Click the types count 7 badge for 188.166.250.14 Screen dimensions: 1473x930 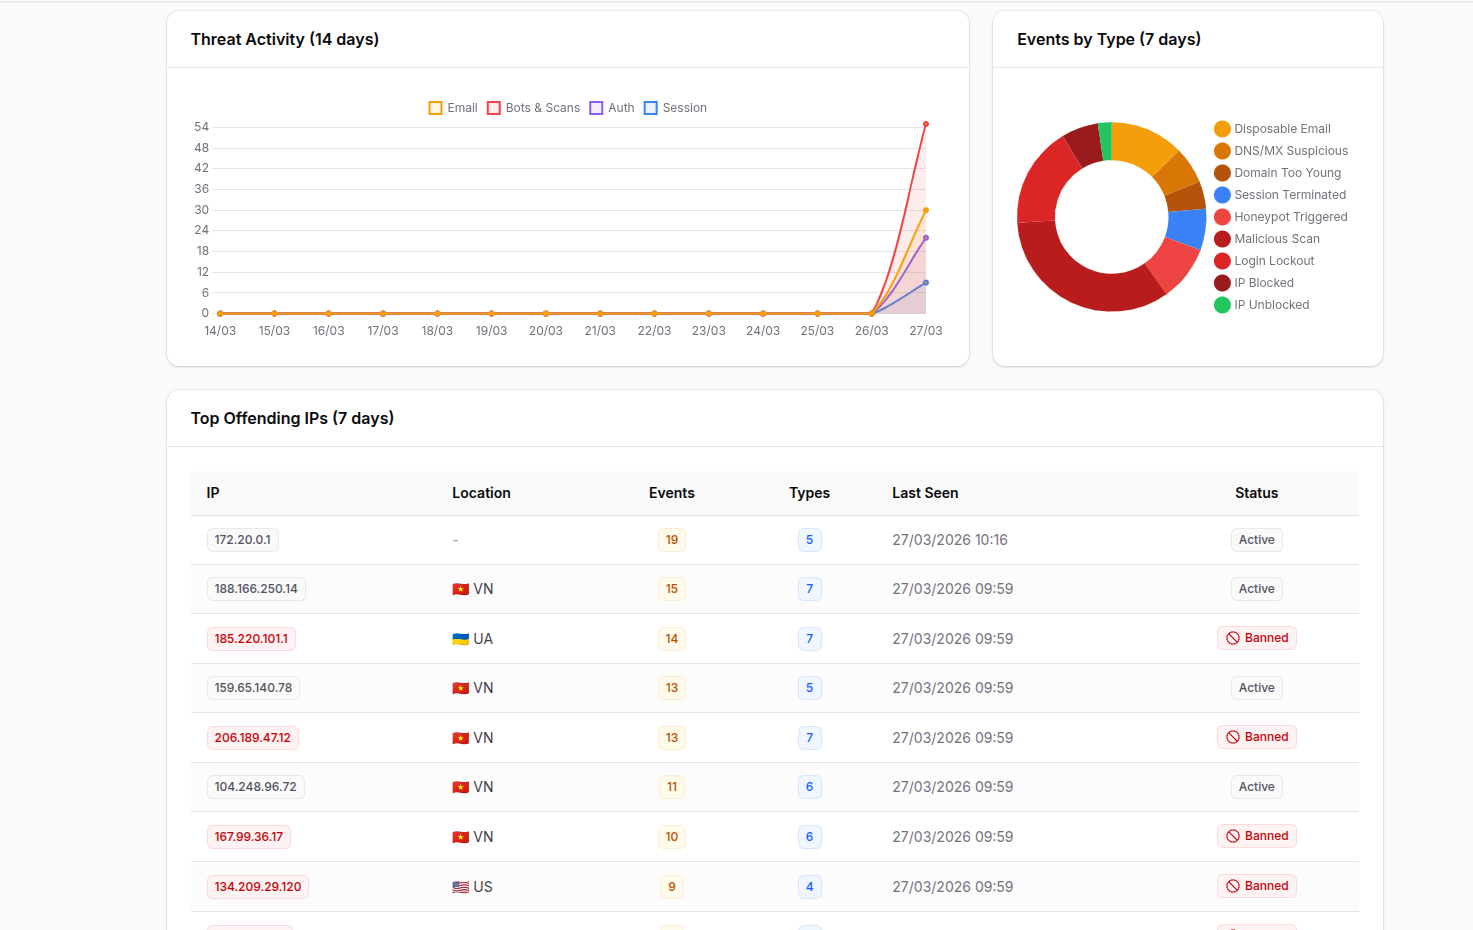[809, 588]
